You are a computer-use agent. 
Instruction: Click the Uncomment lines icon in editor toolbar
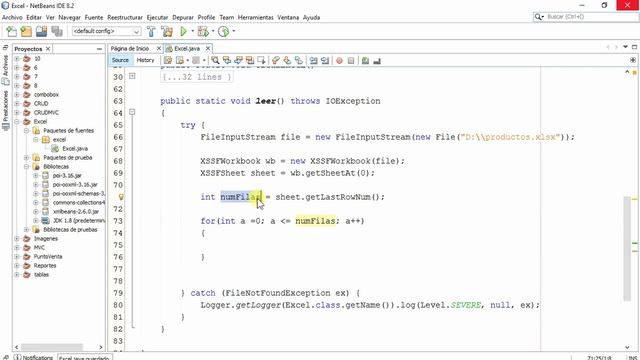click(377, 60)
